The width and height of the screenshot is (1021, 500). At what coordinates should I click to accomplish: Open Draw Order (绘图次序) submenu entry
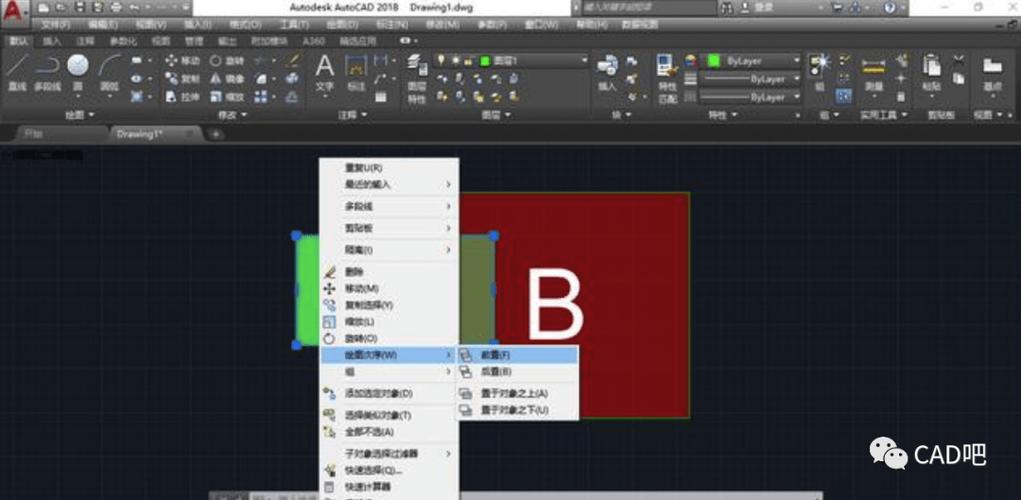pyautogui.click(x=389, y=355)
